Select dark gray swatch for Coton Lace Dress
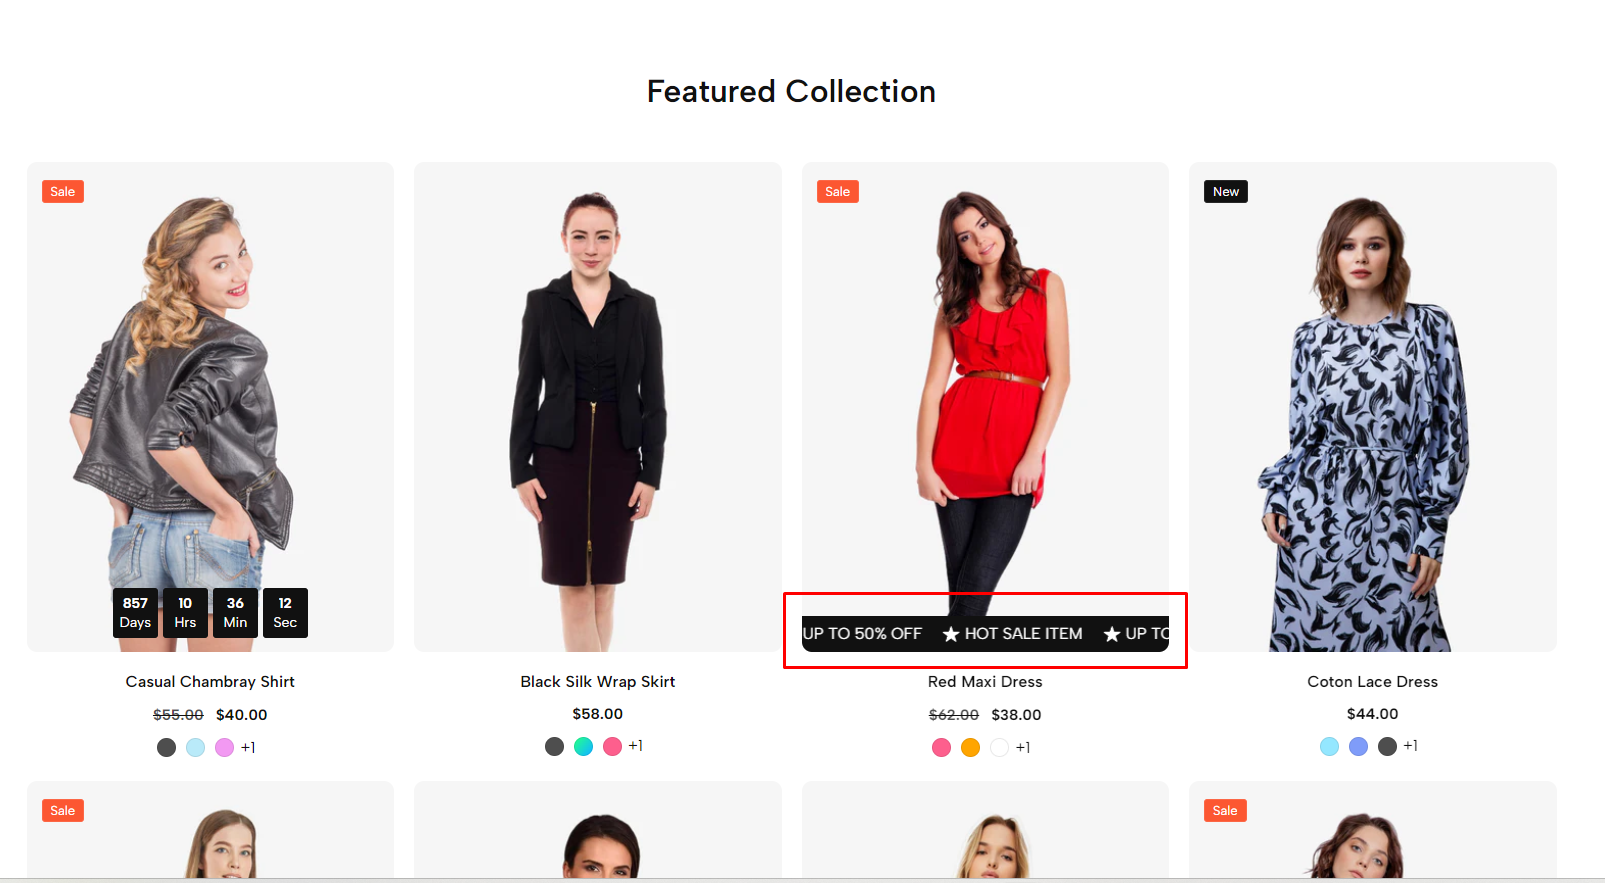Image resolution: width=1605 pixels, height=883 pixels. [1387, 746]
